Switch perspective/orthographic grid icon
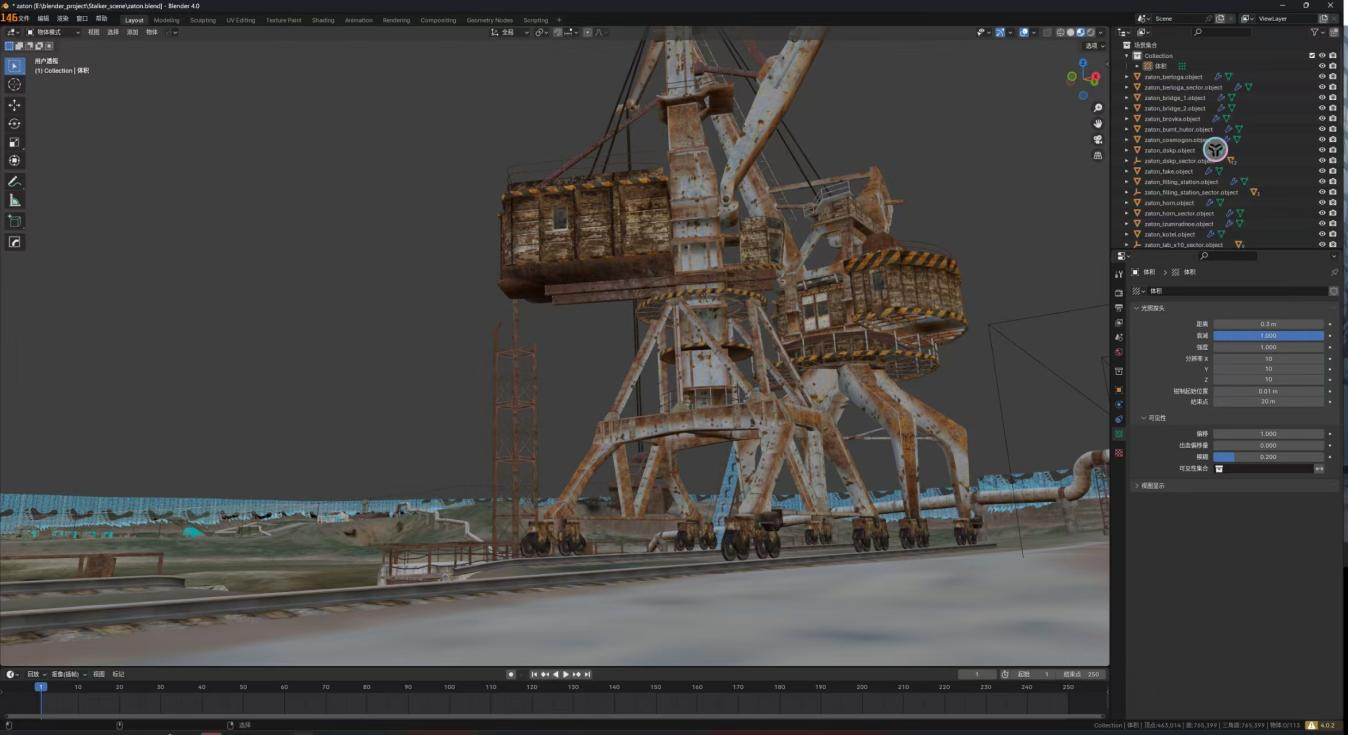 (x=1098, y=156)
